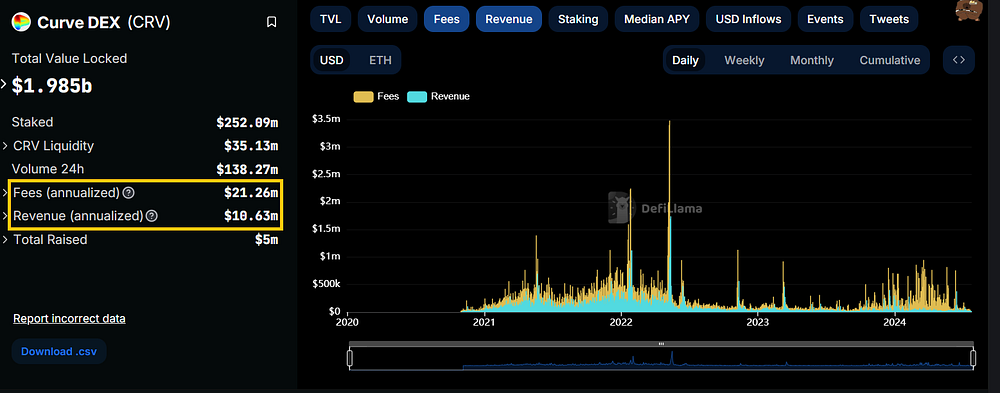Switch chart to Cumulative view
Viewport: 1000px width, 393px height.
click(890, 61)
